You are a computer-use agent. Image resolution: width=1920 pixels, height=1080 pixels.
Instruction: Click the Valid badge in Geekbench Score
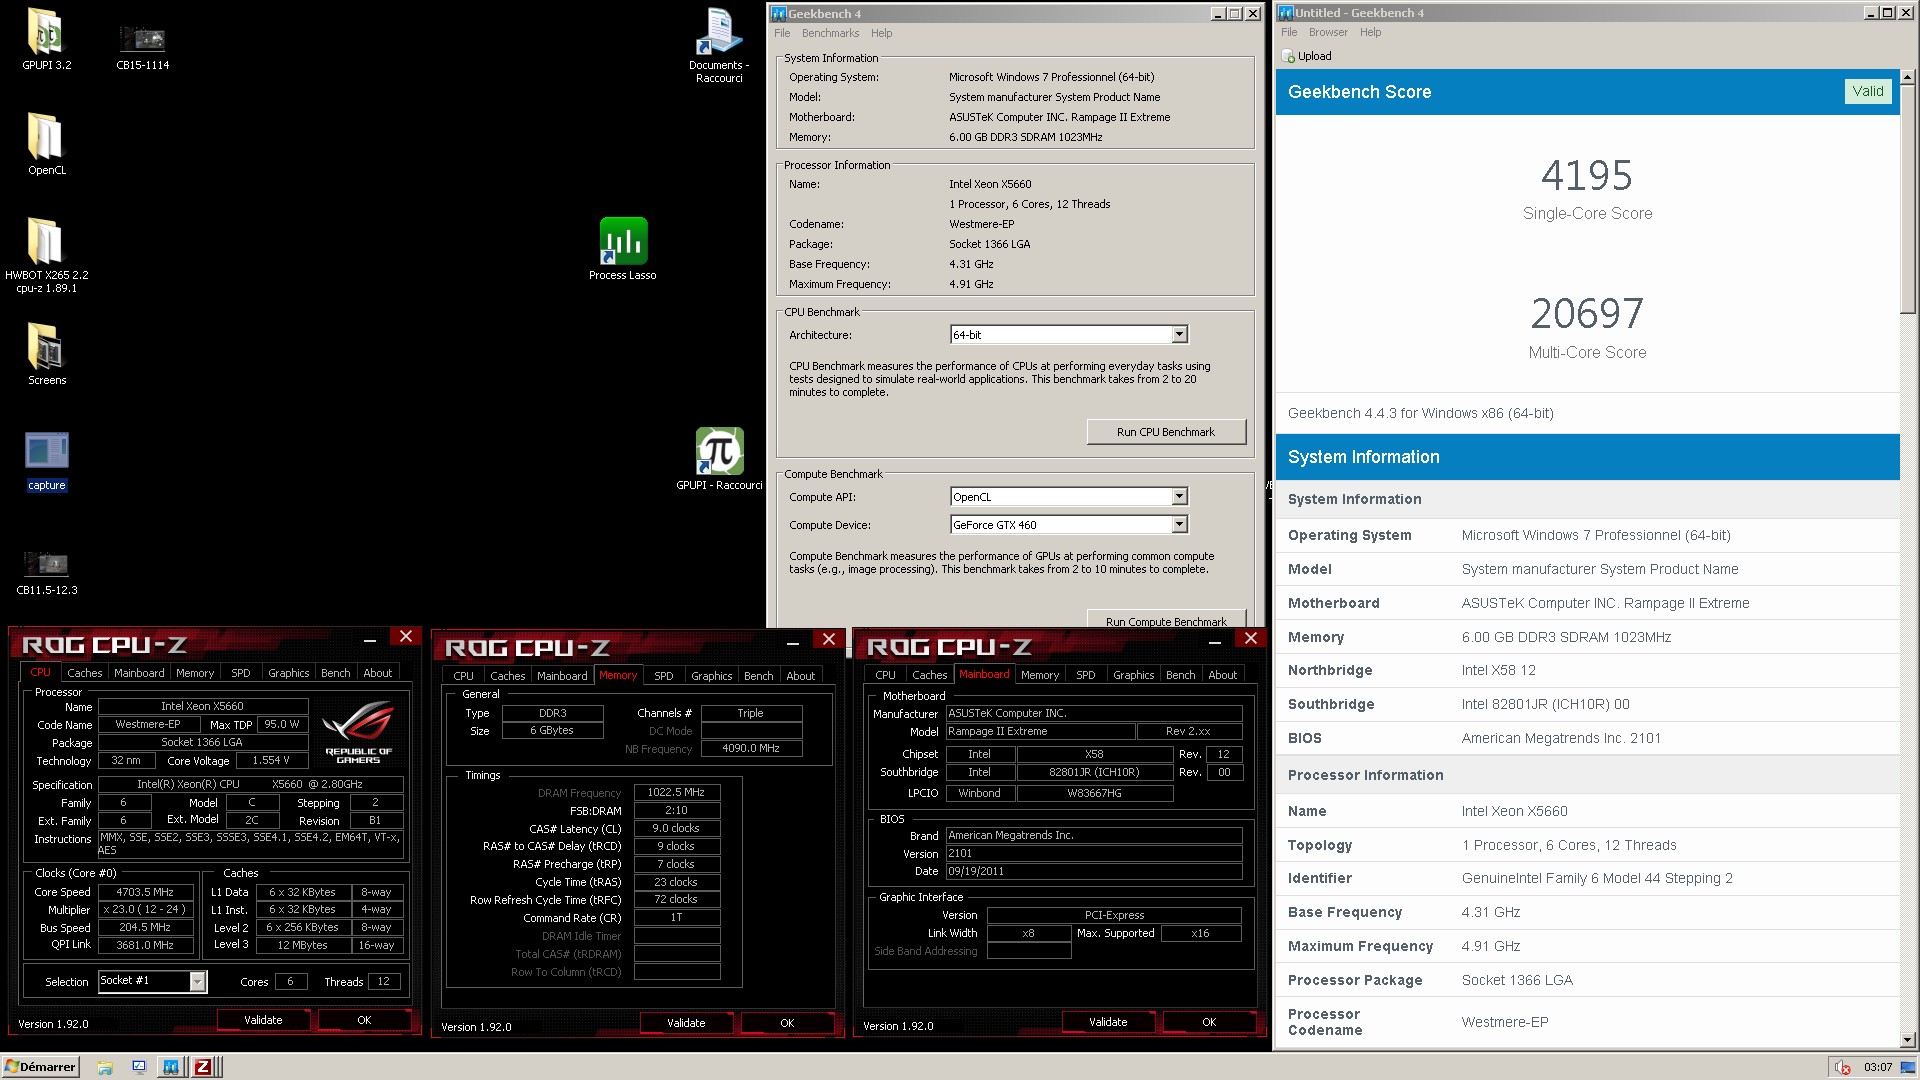click(1867, 91)
